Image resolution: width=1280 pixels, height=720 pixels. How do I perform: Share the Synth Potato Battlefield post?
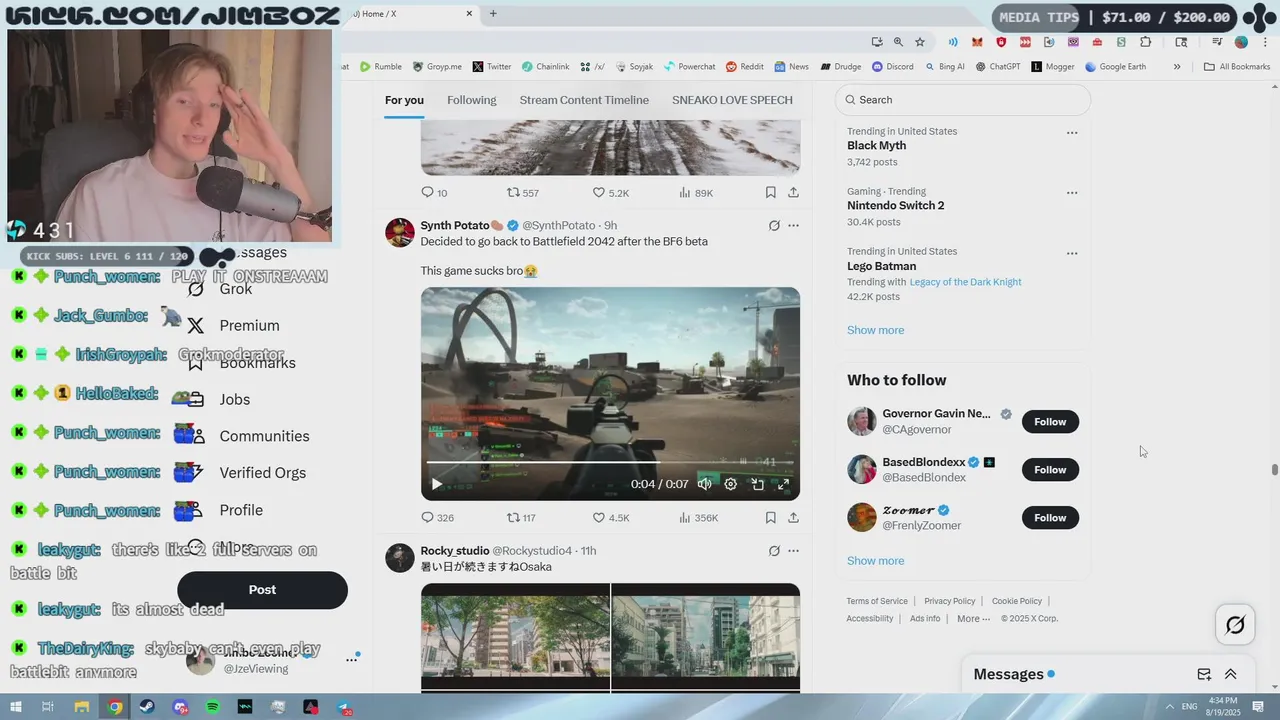click(793, 517)
